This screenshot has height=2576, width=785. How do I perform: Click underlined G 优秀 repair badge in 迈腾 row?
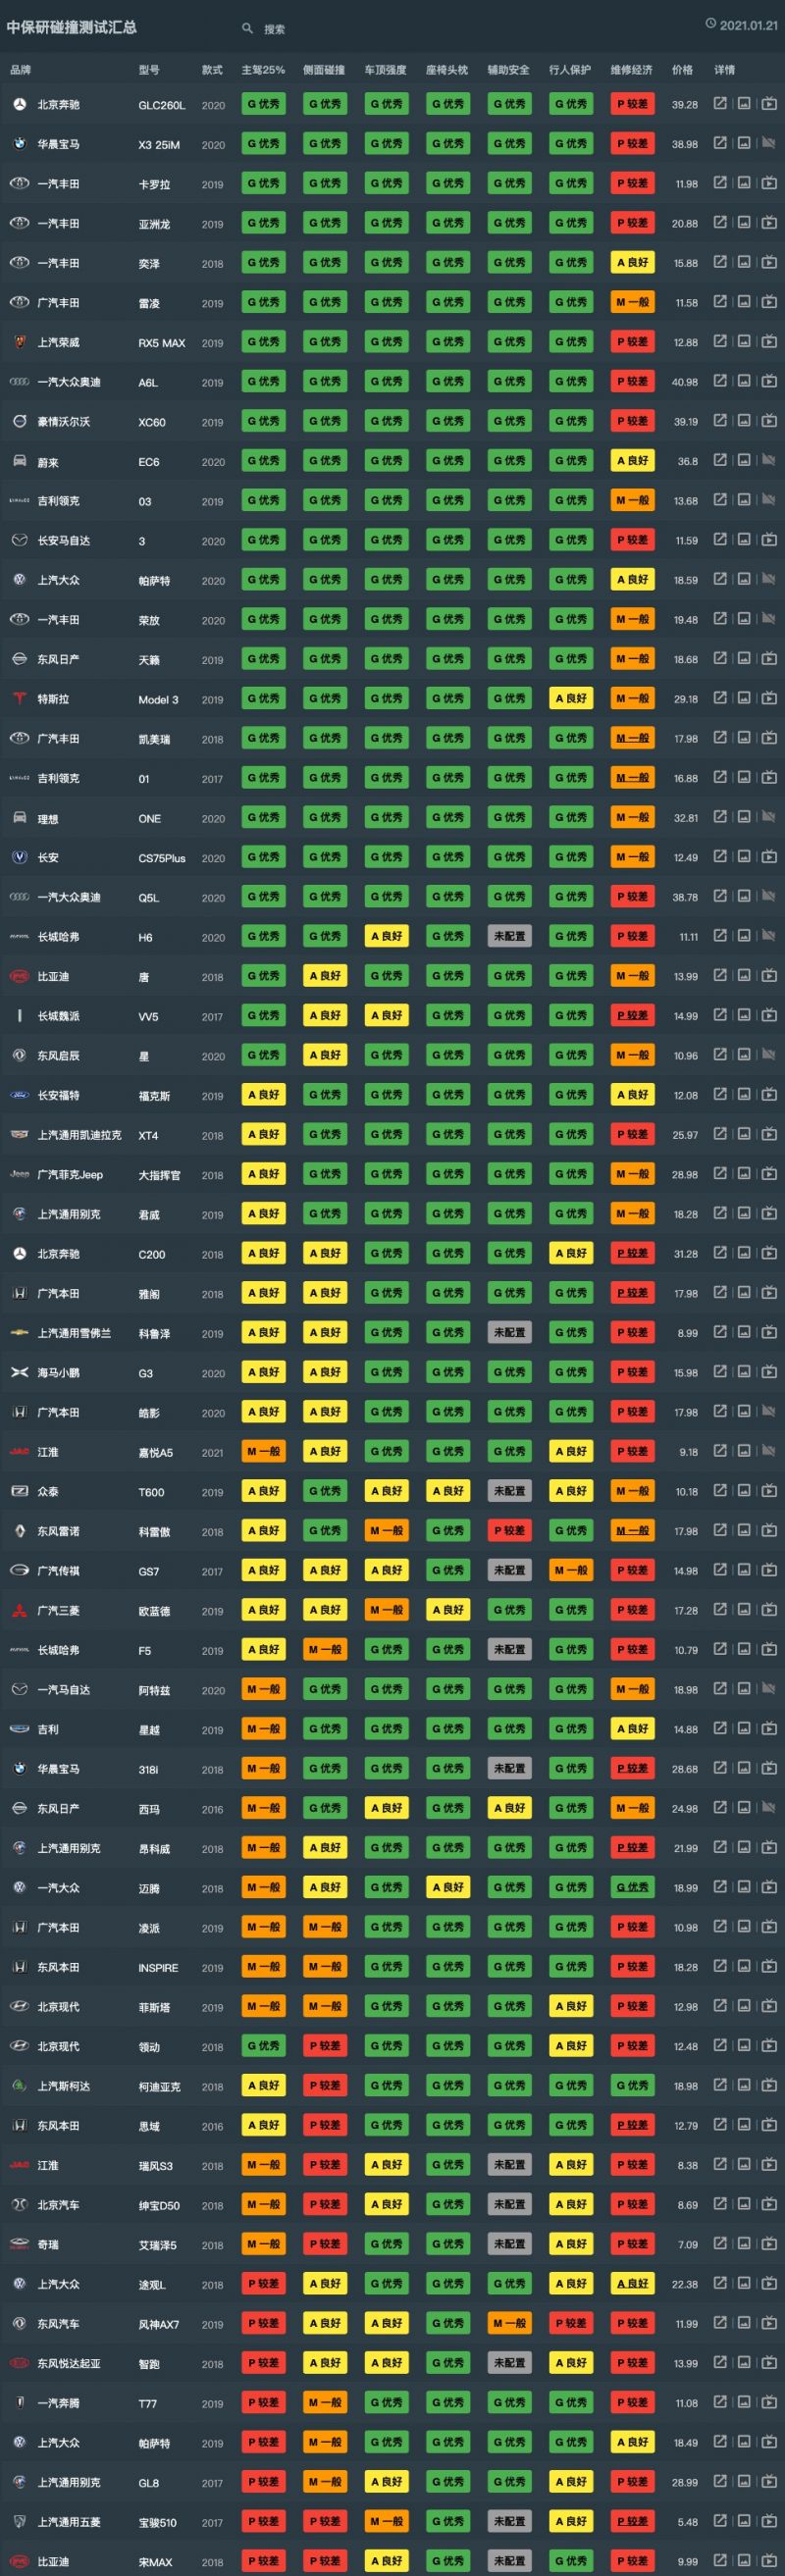(633, 1887)
